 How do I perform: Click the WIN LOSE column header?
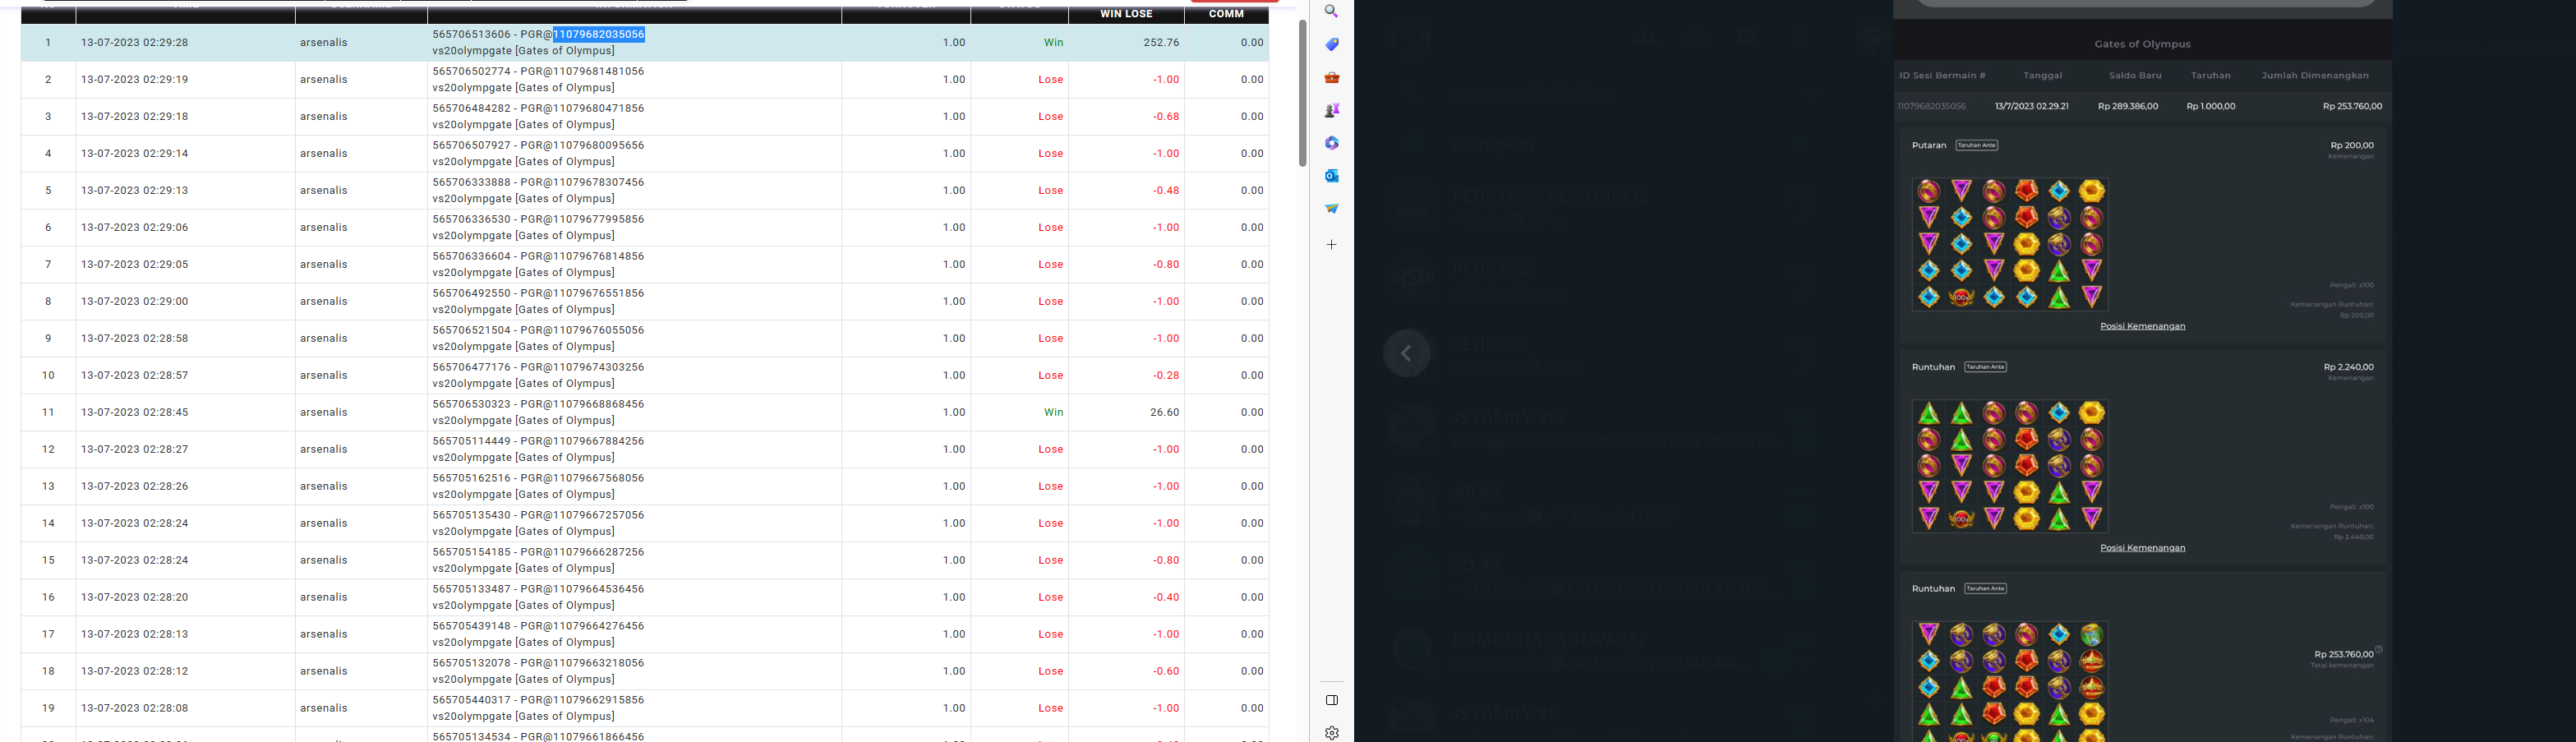(x=1126, y=14)
